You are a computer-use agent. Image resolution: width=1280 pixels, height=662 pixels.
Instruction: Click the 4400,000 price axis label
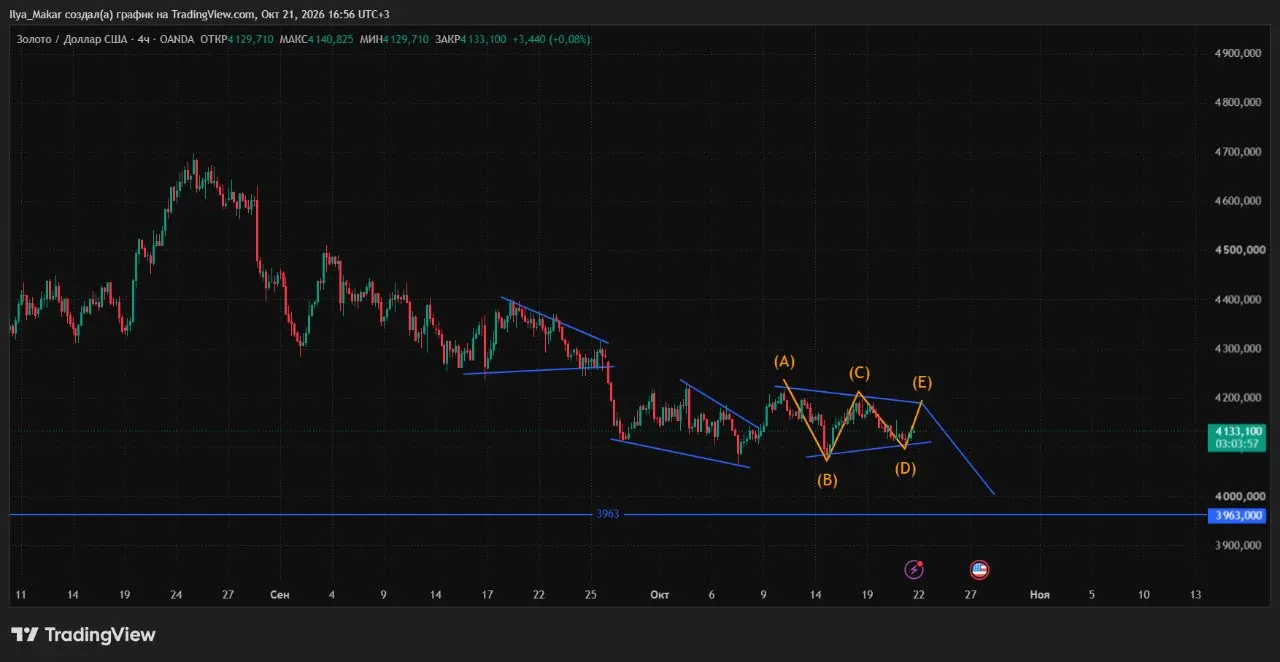(1238, 300)
